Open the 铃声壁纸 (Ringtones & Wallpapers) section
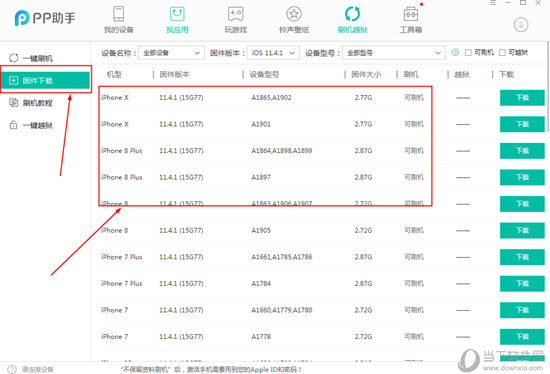Screen dimensions: 550x374 (x=294, y=20)
